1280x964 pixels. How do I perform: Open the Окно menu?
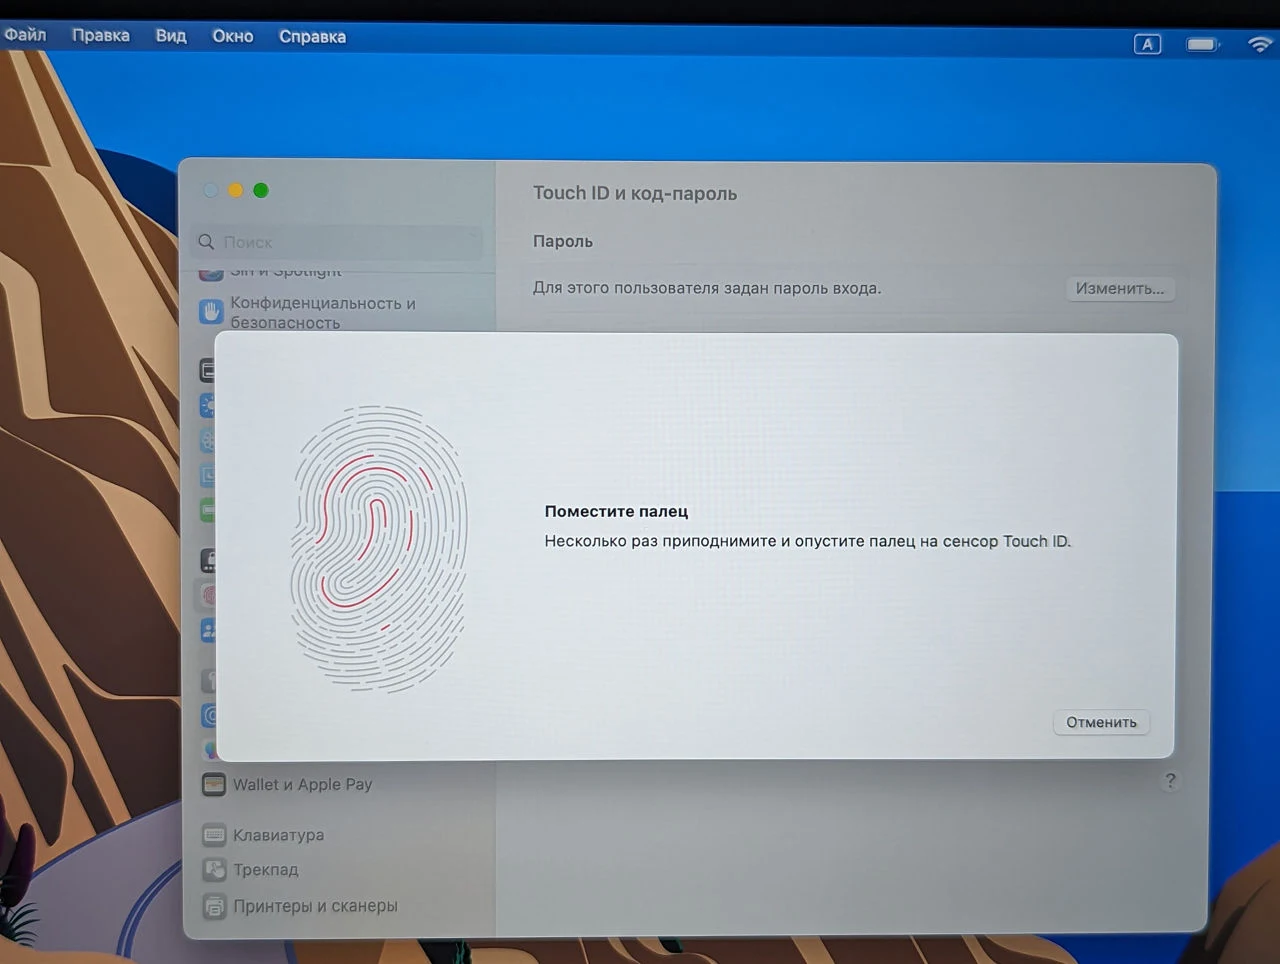232,36
